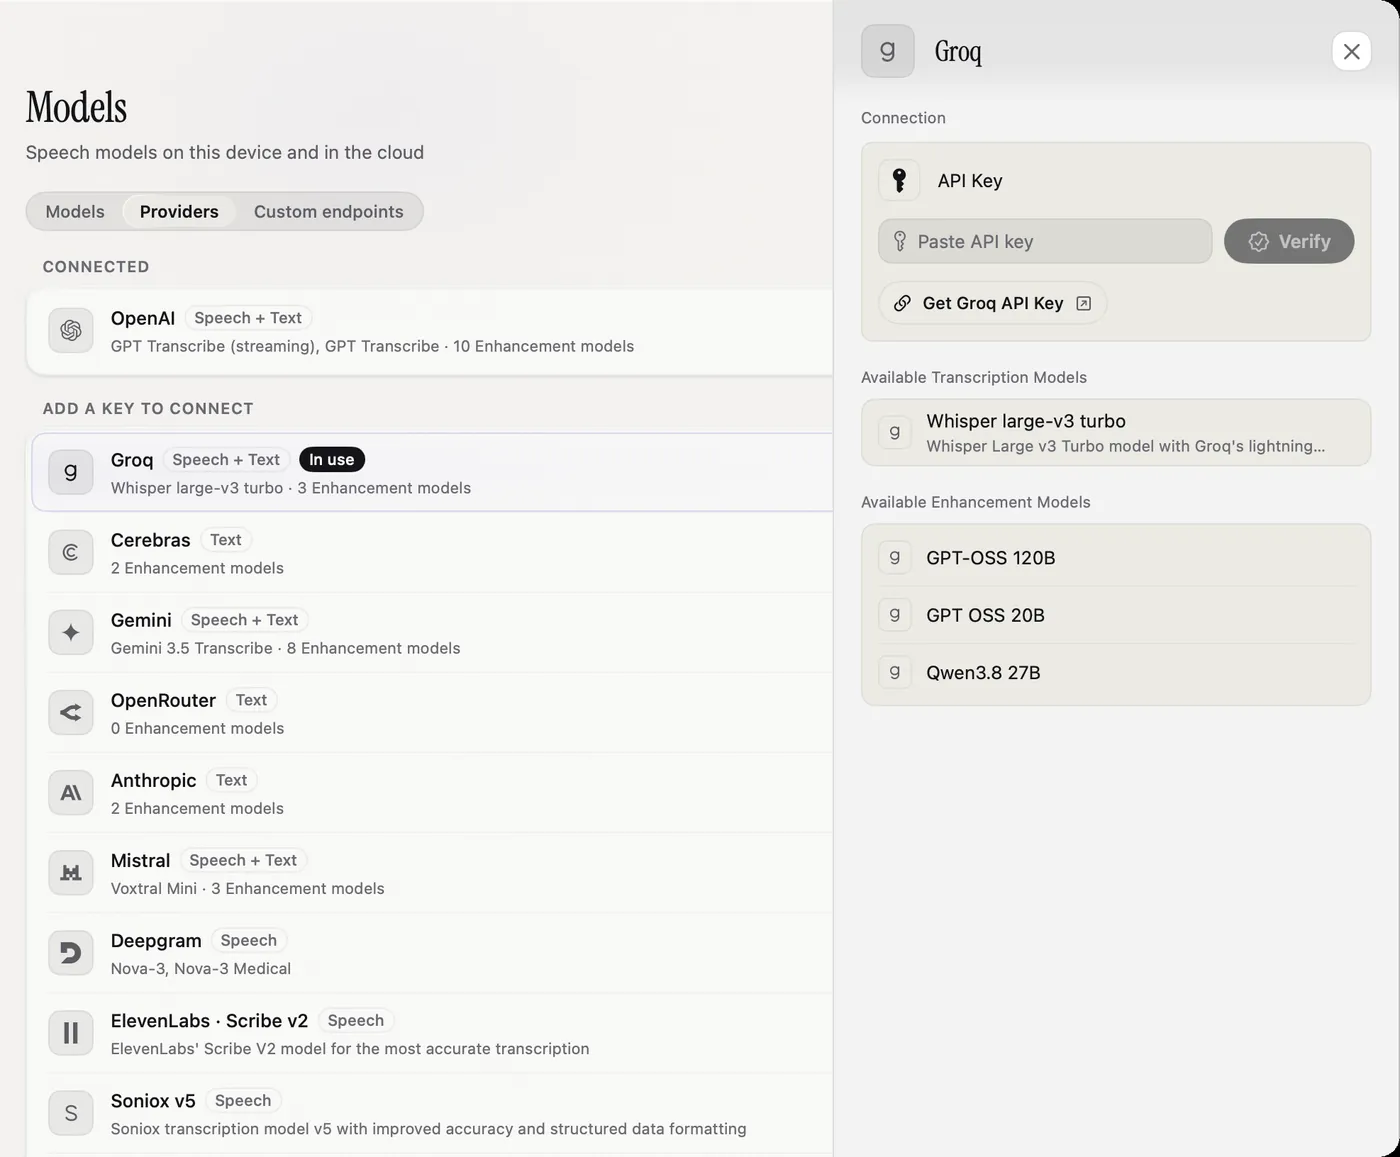The width and height of the screenshot is (1400, 1157).
Task: Open the Custom endpoints tab
Action: 328,212
